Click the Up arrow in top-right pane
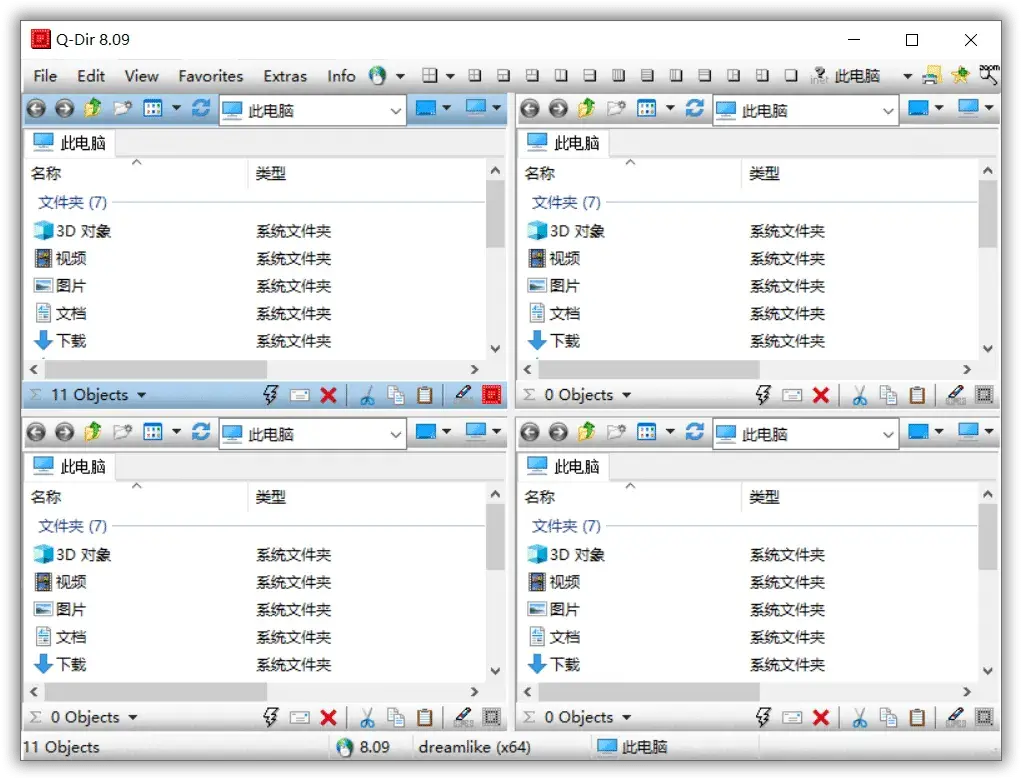This screenshot has width=1022, height=781. click(x=587, y=108)
